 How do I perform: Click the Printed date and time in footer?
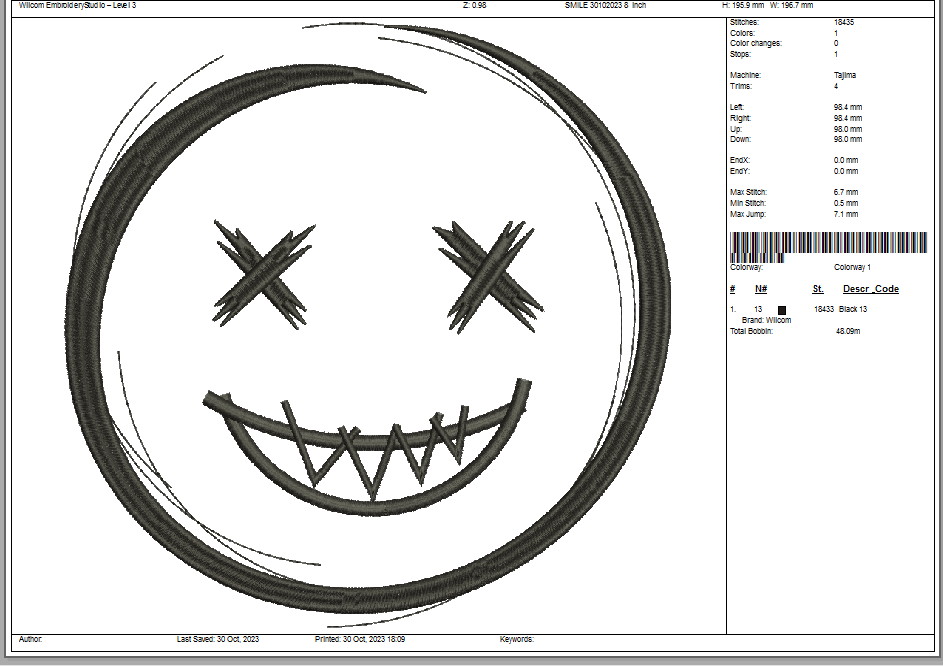point(359,639)
